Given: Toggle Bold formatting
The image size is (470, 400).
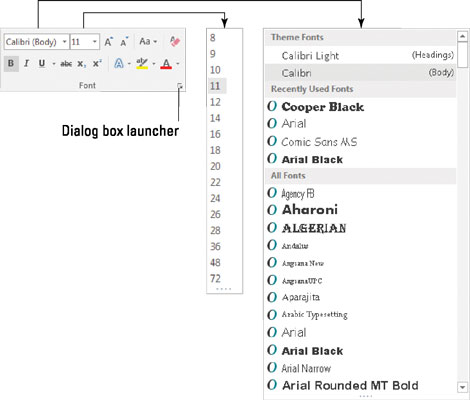Looking at the screenshot, I should click(11, 63).
